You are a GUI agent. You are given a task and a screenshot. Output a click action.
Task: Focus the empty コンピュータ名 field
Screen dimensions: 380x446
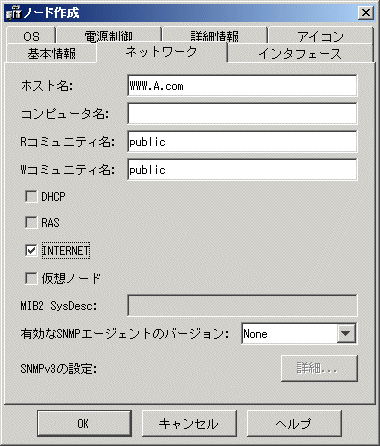point(242,114)
